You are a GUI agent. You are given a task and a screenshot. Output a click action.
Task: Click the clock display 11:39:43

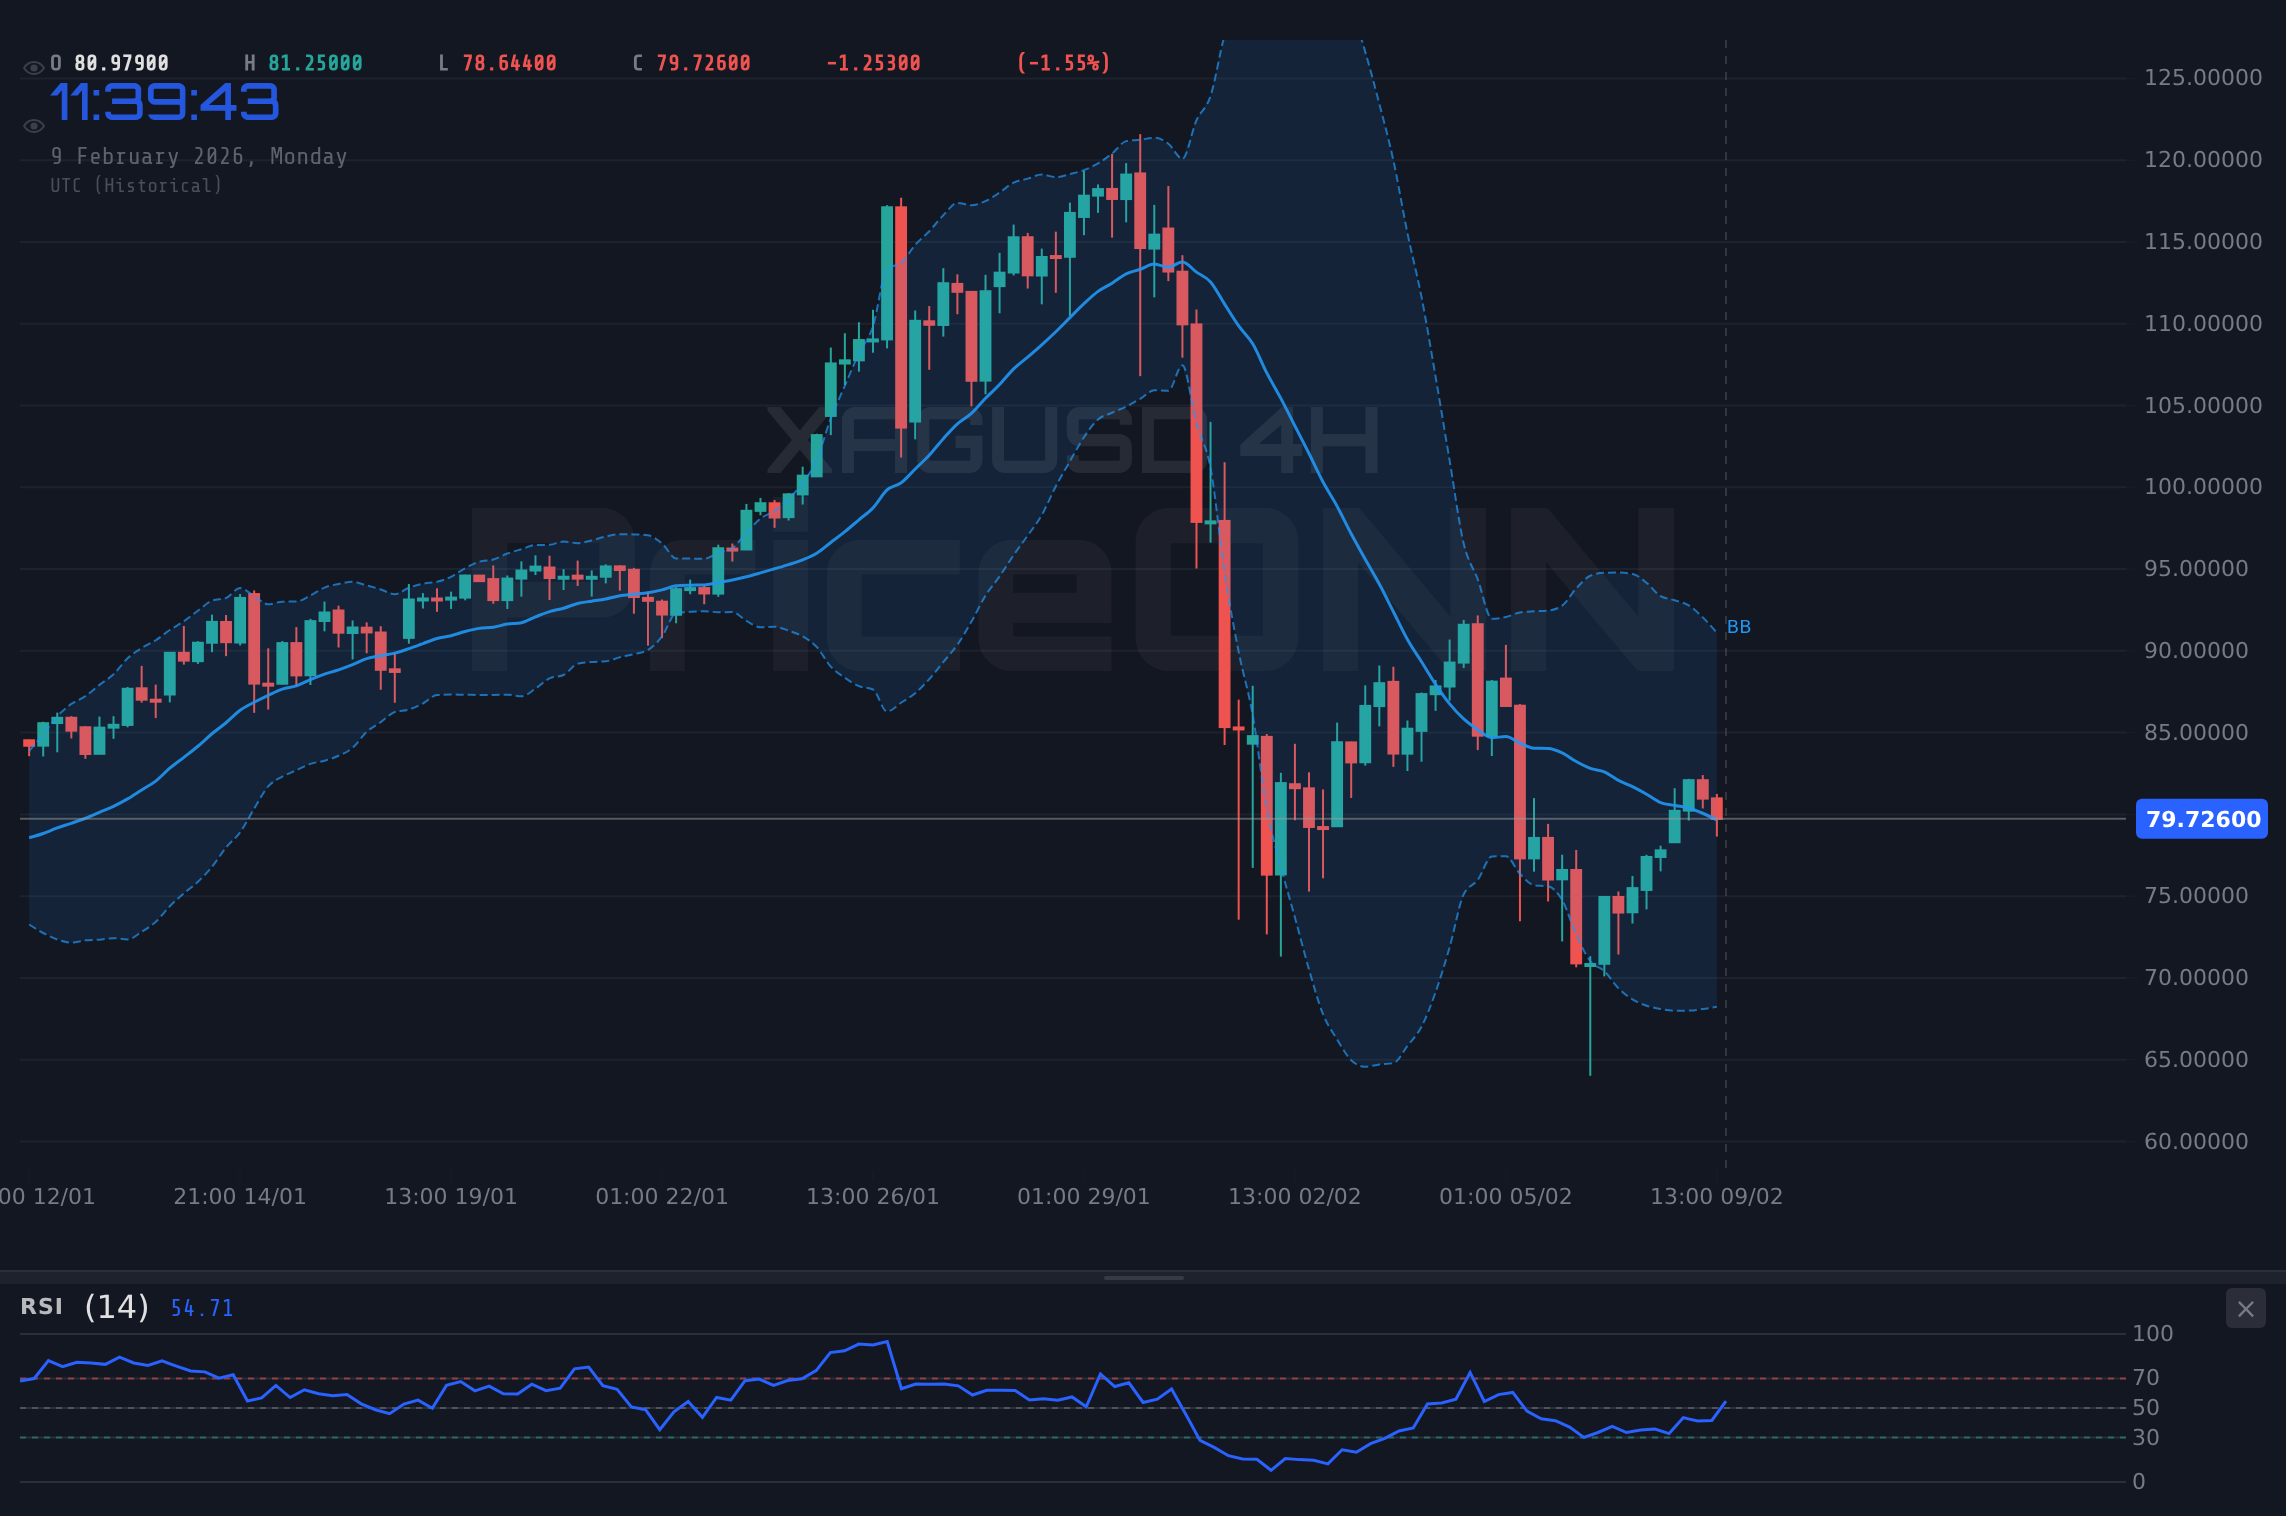pos(165,102)
